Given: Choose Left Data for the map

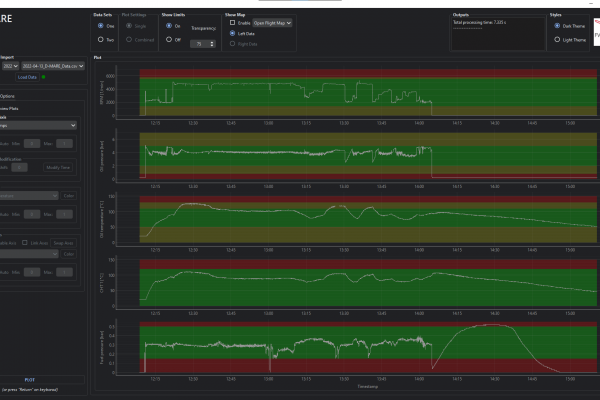Looking at the screenshot, I should 234,33.
